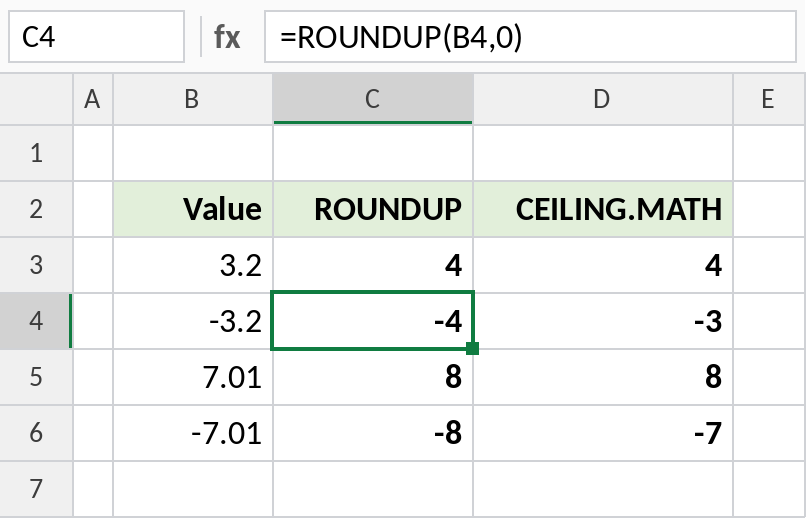The width and height of the screenshot is (806, 518).
Task: Select the "Value" header cell
Action: click(x=193, y=209)
